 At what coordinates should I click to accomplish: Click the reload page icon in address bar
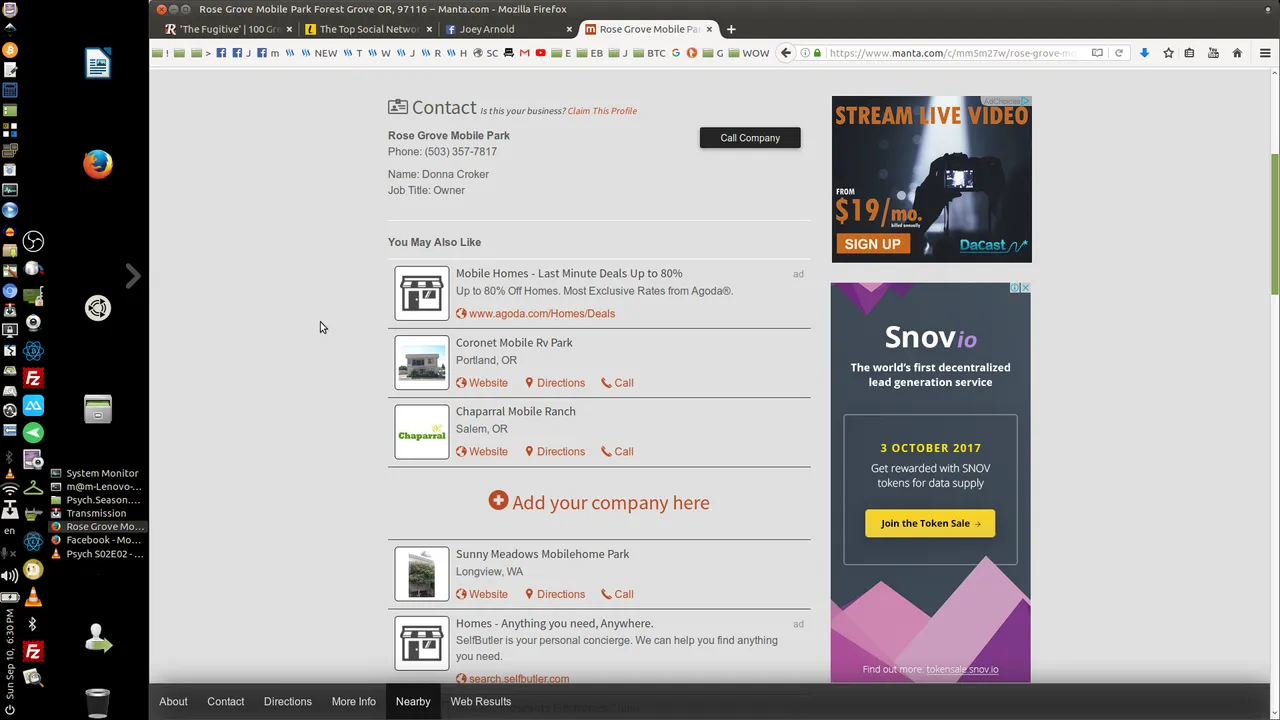coord(1119,53)
